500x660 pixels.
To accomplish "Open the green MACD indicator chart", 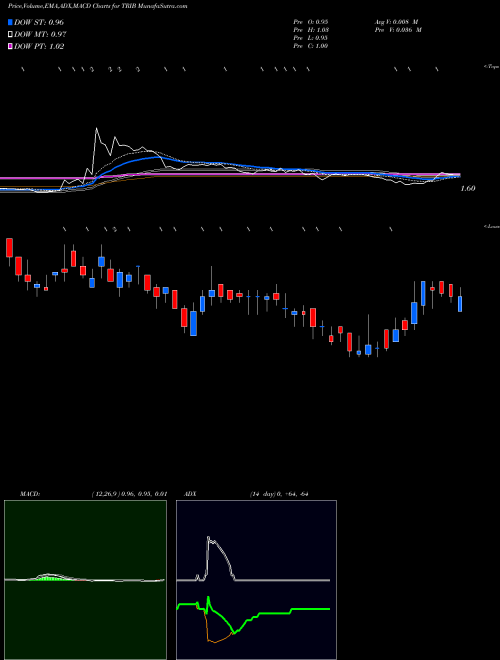I will pos(85,580).
